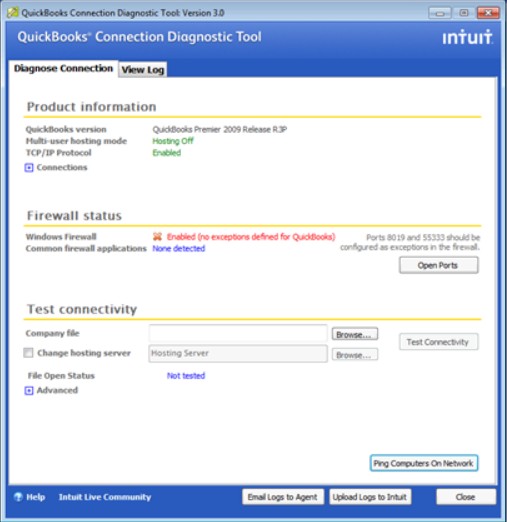This screenshot has width=507, height=522.
Task: Click the Browse button beside Hosting Server
Action: coord(354,355)
